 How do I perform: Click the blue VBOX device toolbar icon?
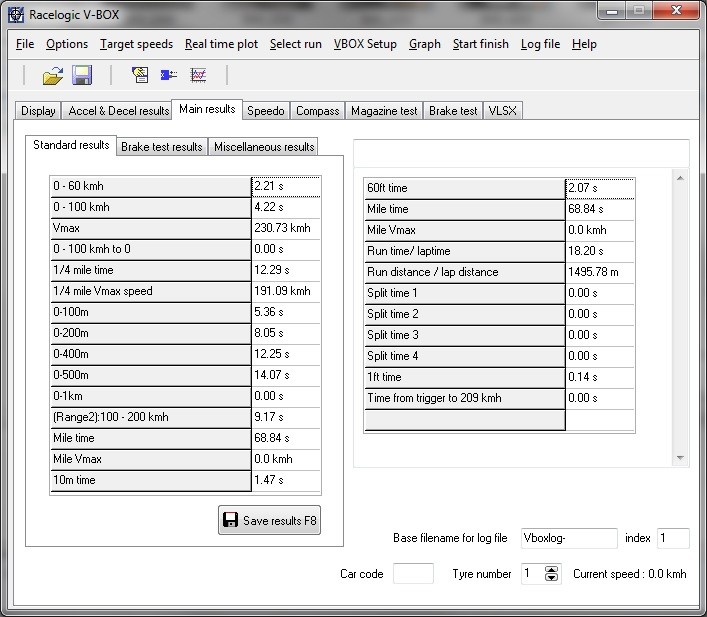tap(169, 75)
